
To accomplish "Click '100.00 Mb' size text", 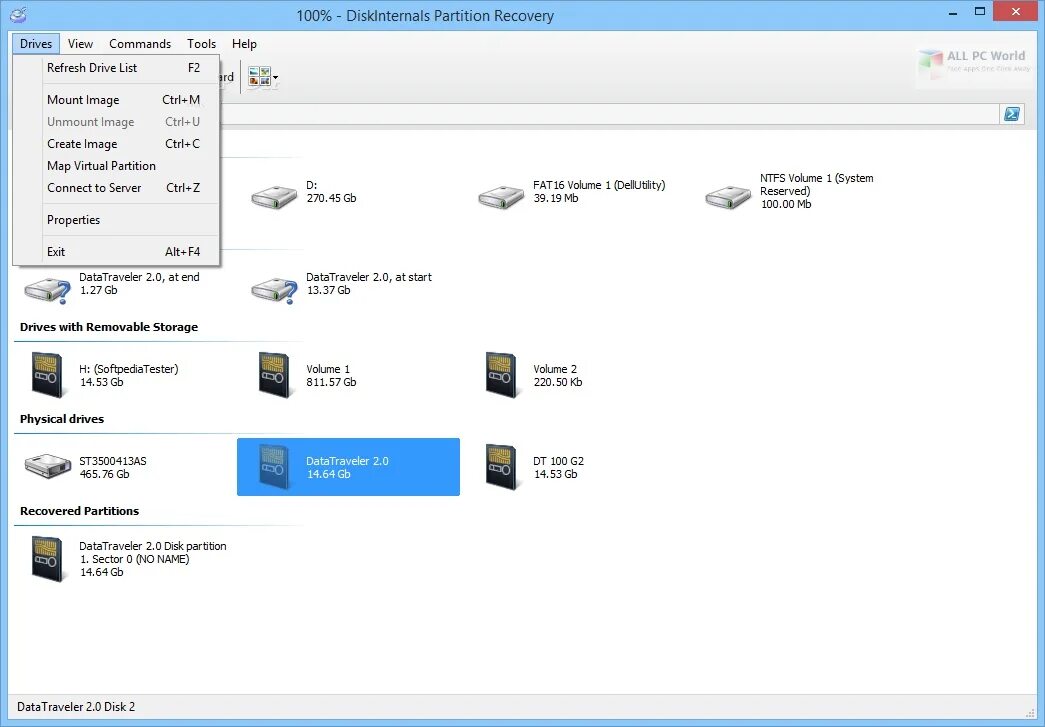I will tap(786, 205).
